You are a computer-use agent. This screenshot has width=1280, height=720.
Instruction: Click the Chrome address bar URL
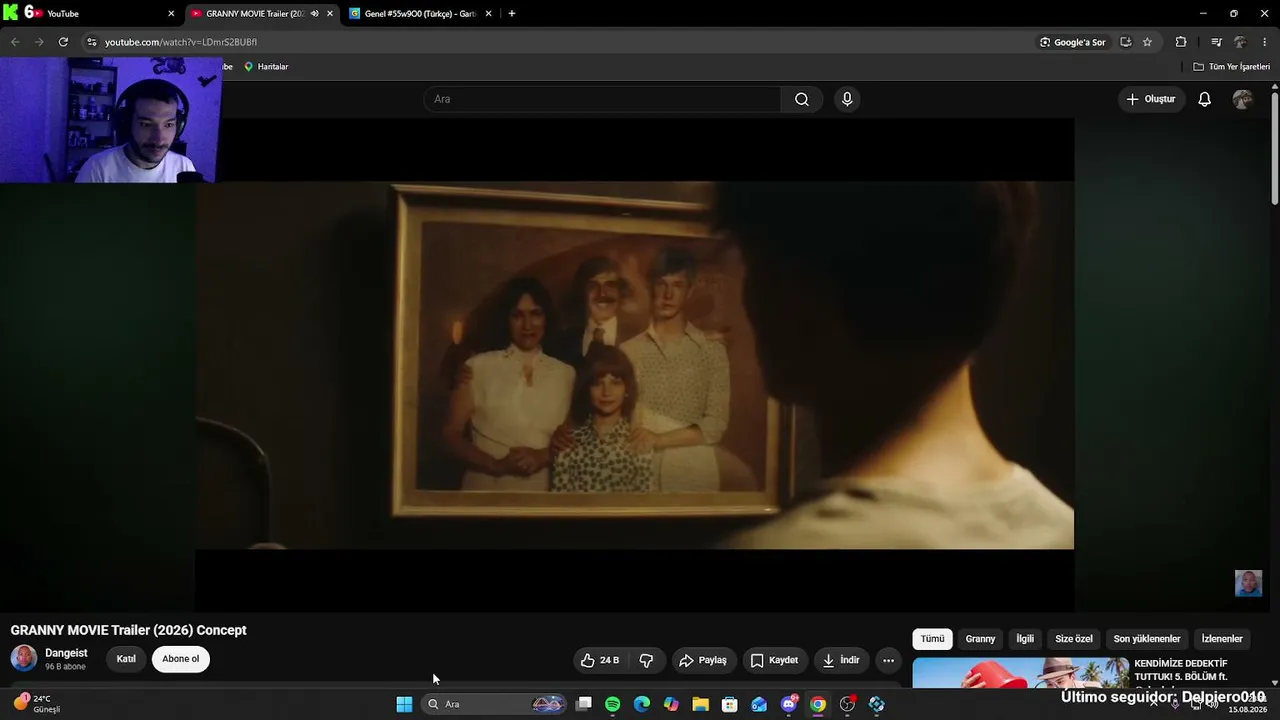tap(181, 42)
